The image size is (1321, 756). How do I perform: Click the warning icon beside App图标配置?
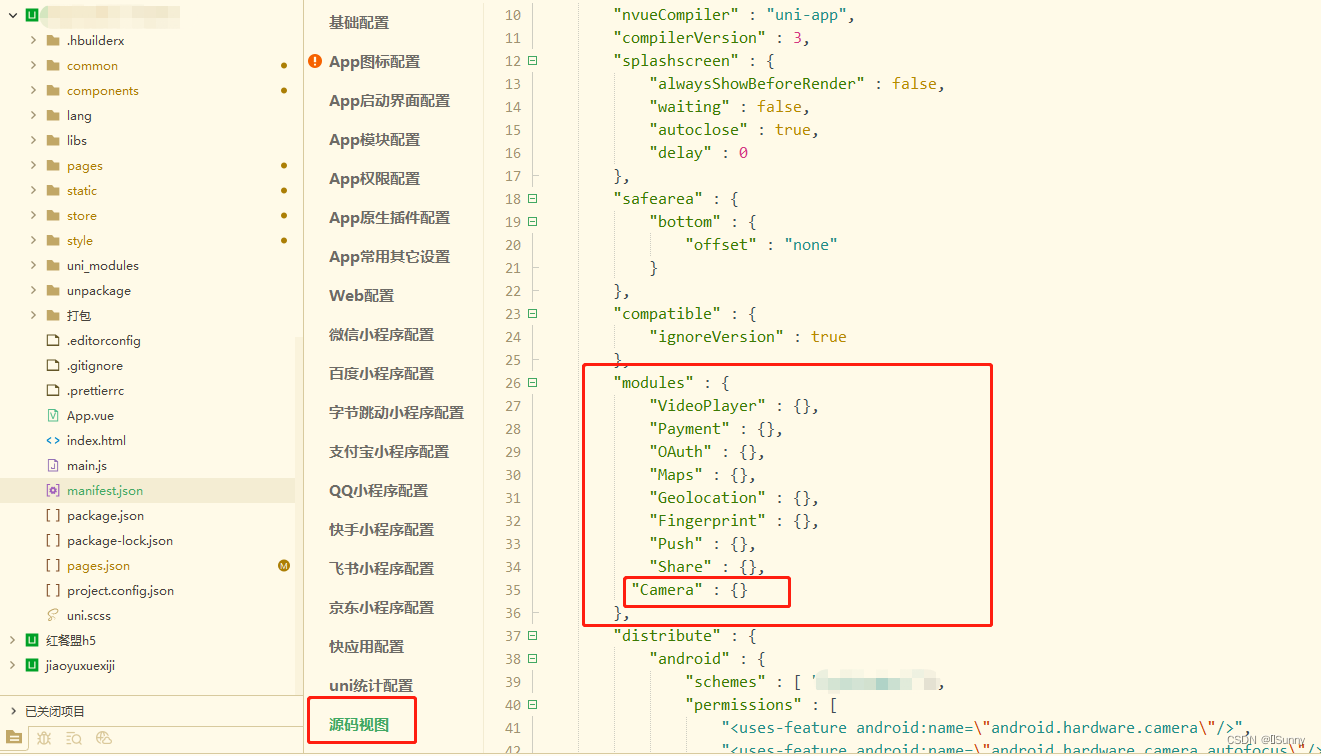point(316,62)
